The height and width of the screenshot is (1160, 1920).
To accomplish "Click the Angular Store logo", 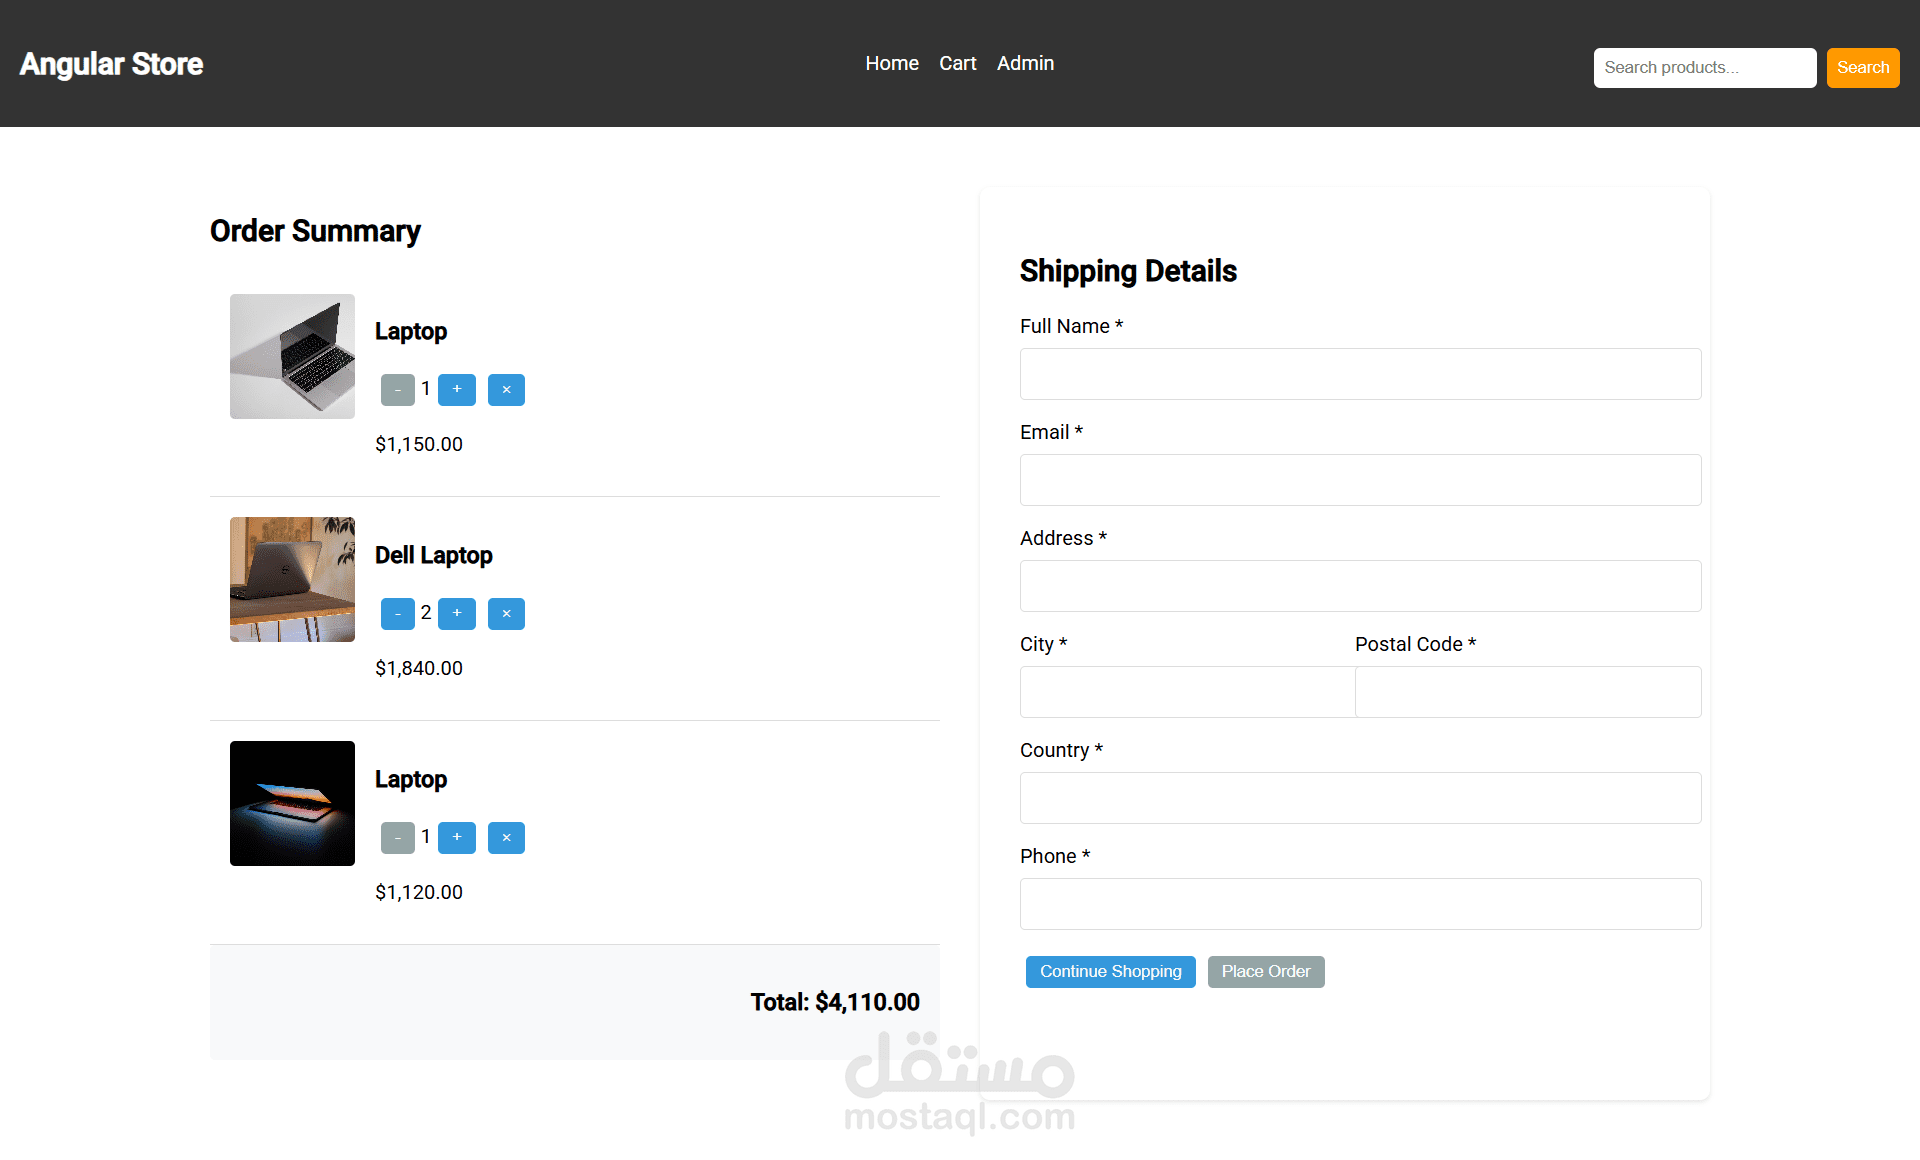I will 111,64.
